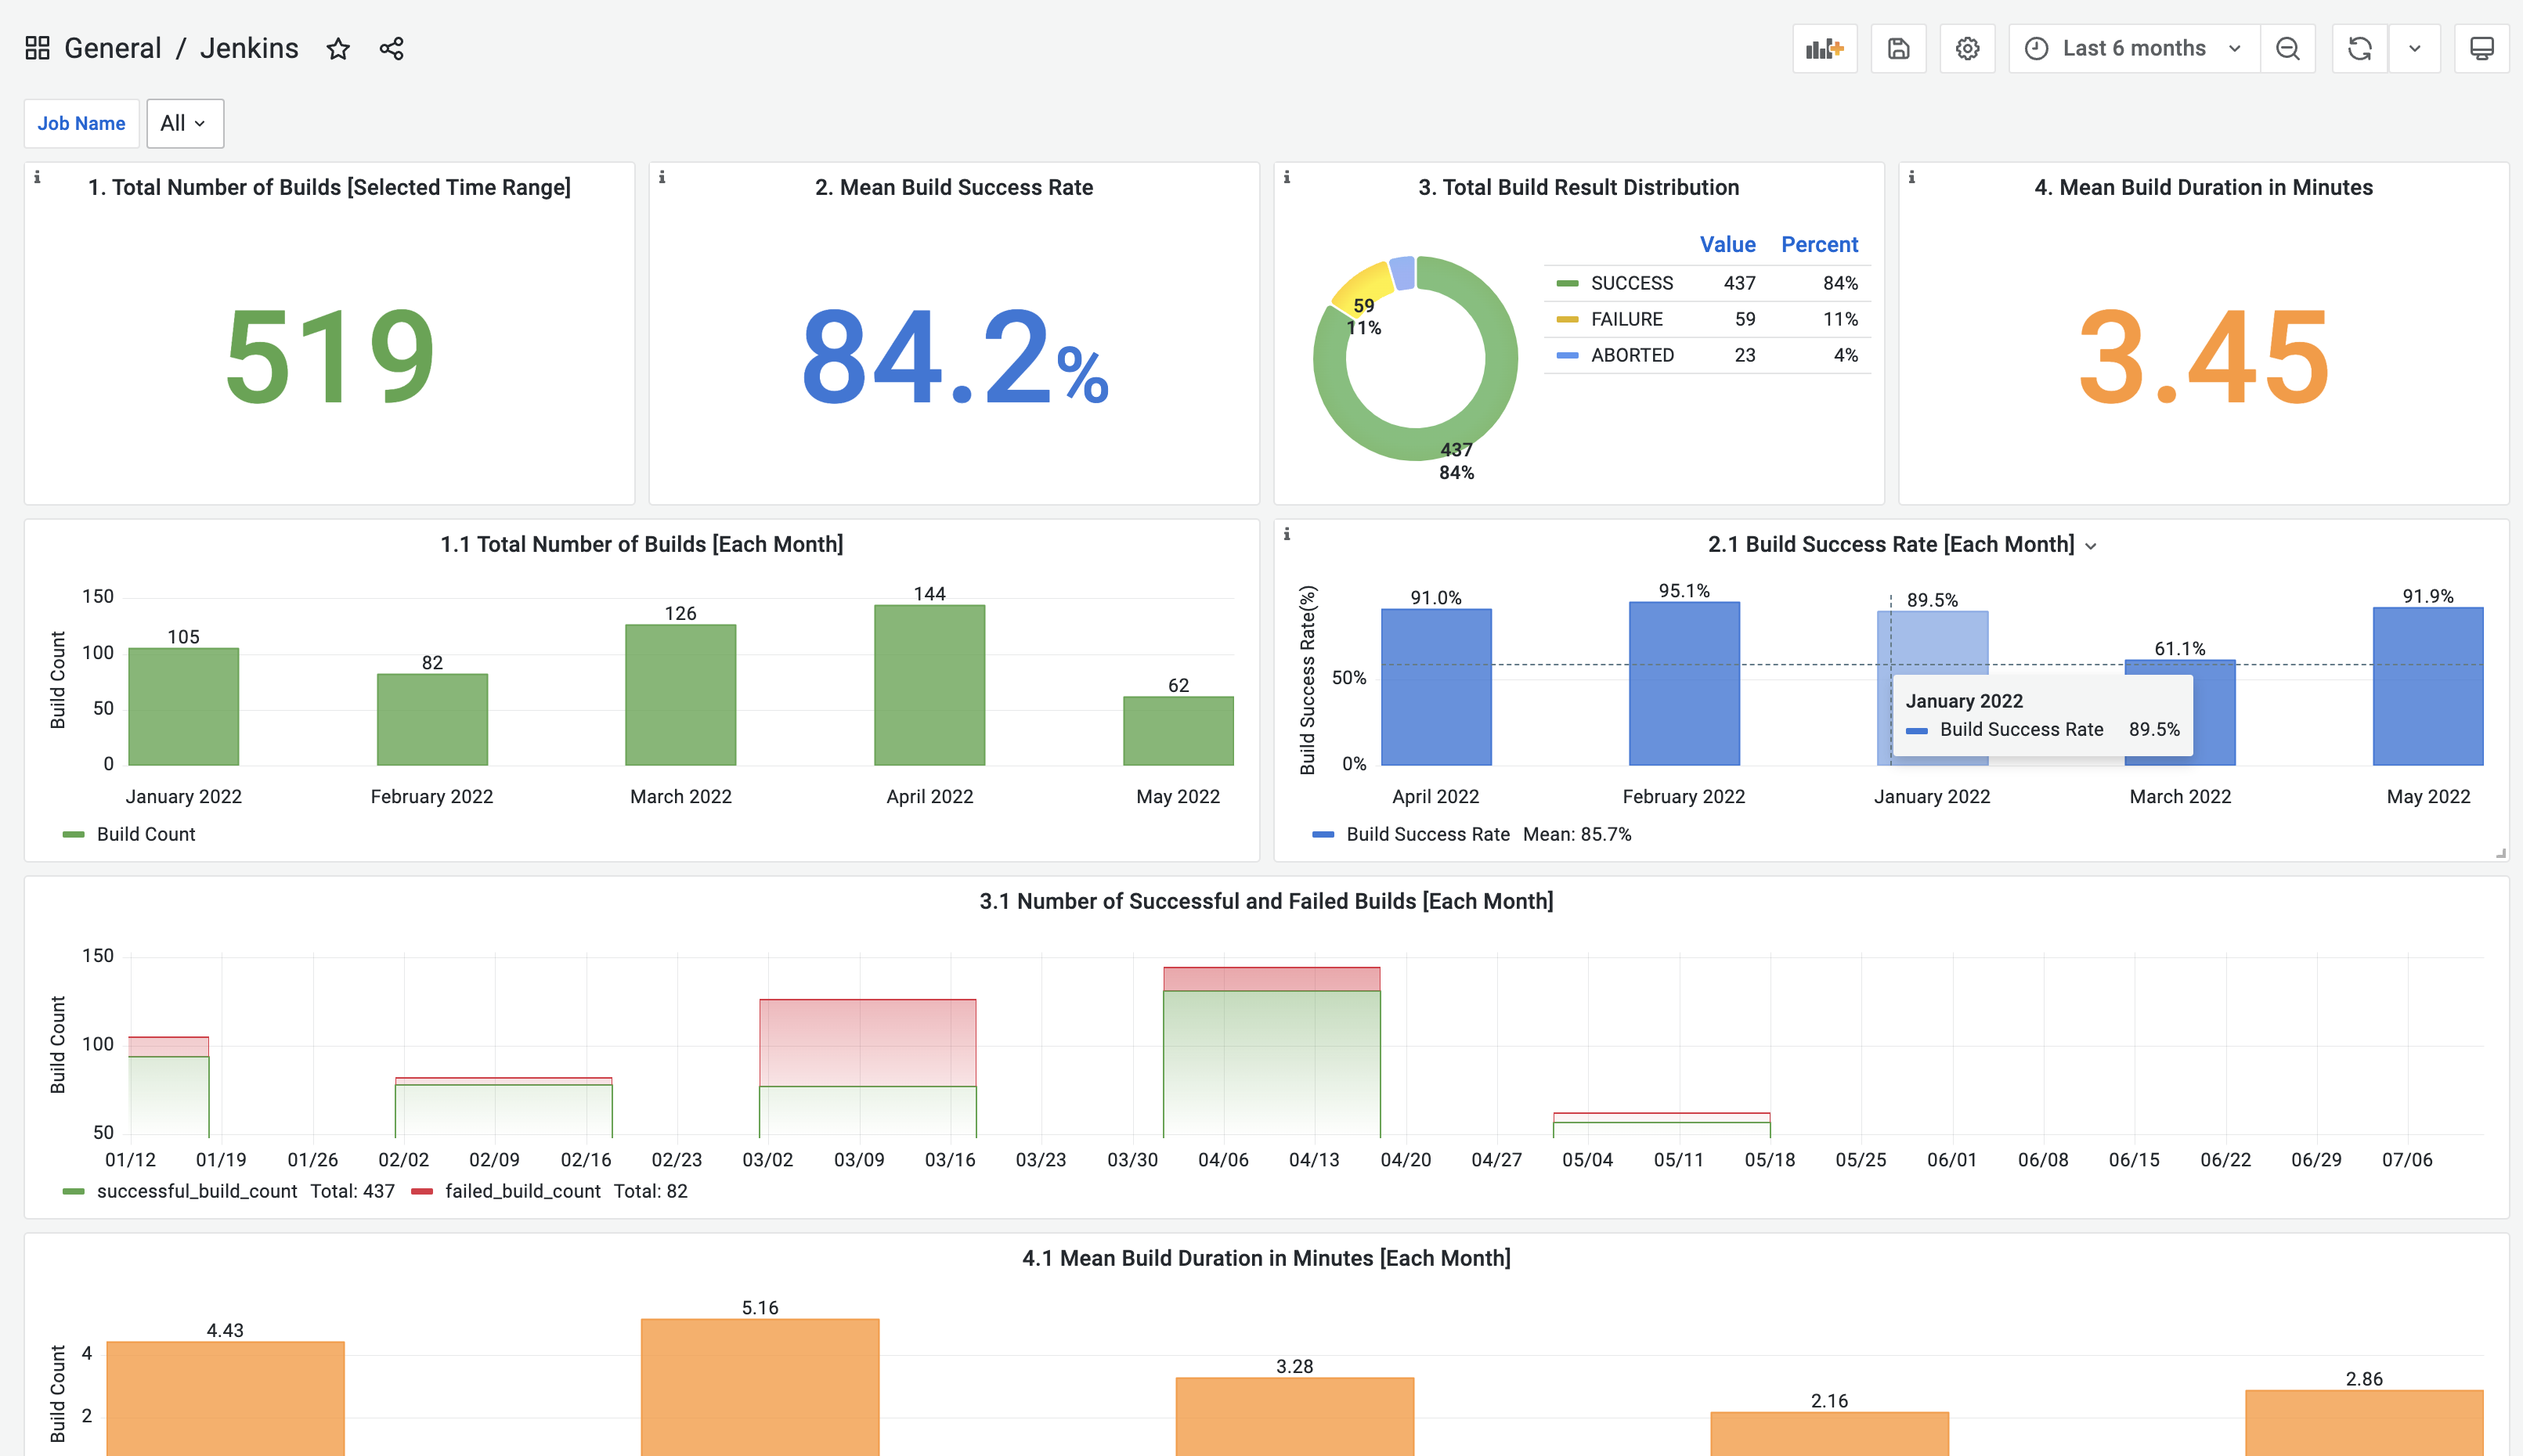Click the Build Count legend color swatch

click(x=73, y=834)
